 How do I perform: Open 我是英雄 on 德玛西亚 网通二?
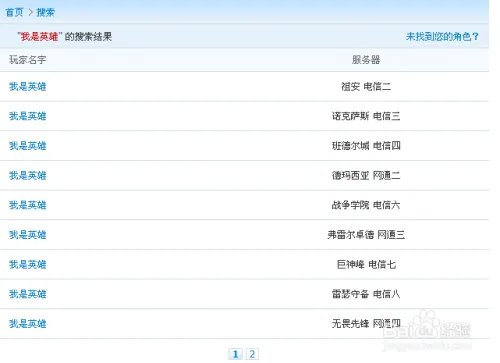(x=27, y=175)
